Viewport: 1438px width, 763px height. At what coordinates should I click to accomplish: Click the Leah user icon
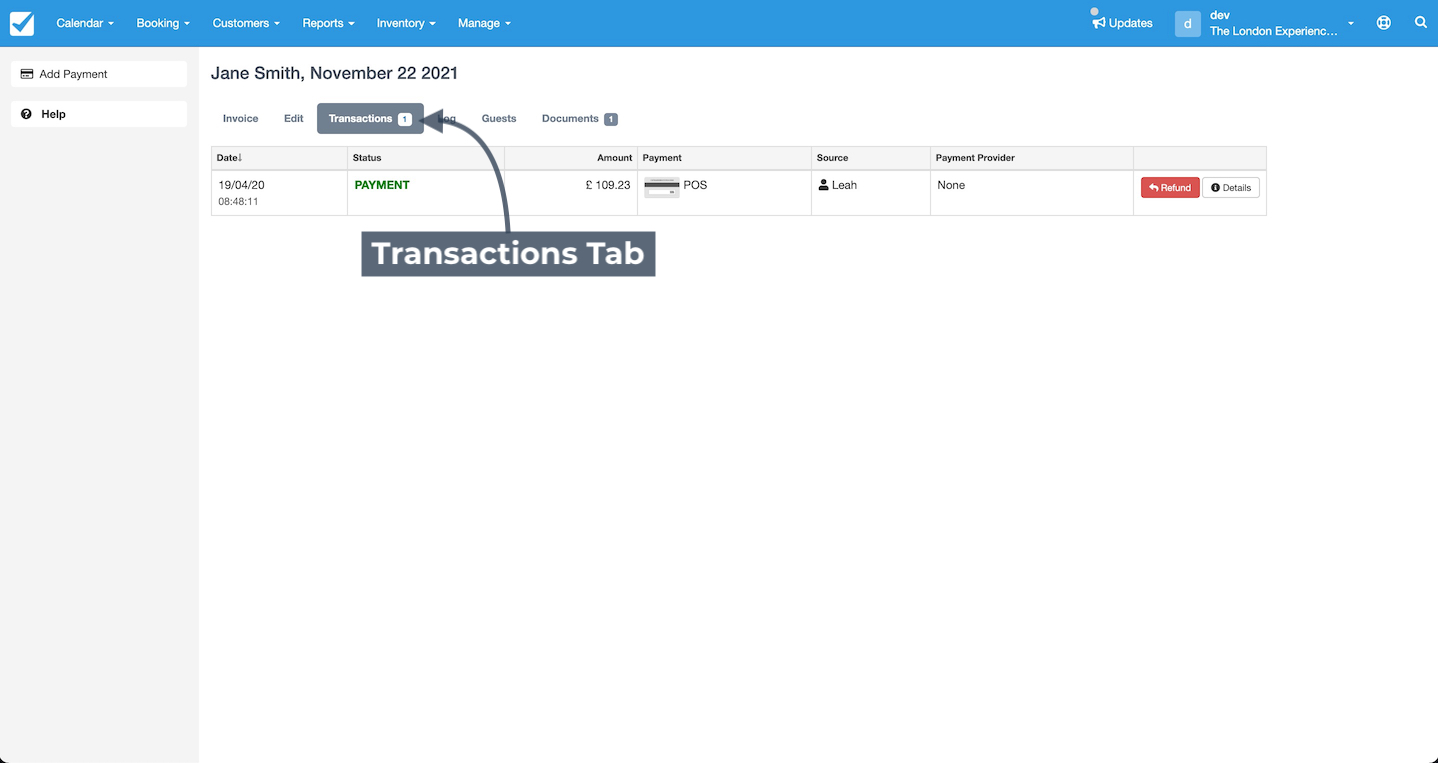click(823, 185)
